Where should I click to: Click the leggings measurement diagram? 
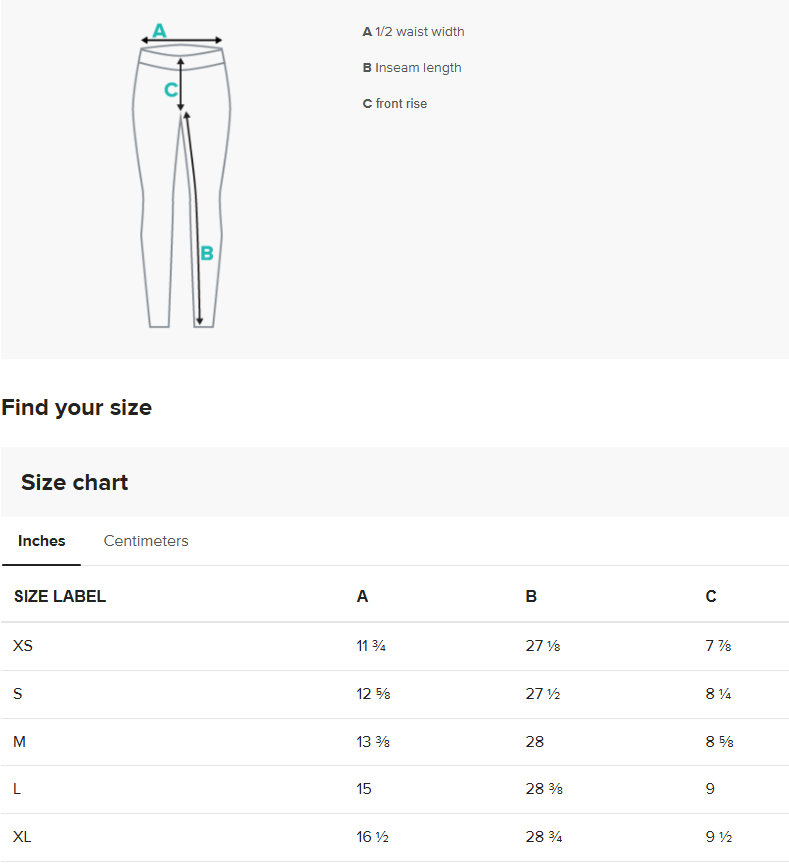tap(182, 175)
